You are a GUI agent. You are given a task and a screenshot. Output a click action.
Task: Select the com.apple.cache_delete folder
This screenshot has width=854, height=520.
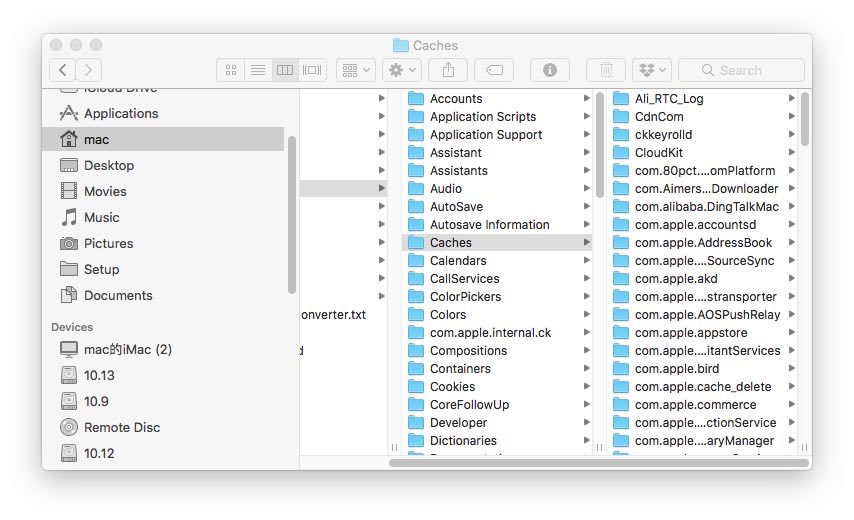702,387
